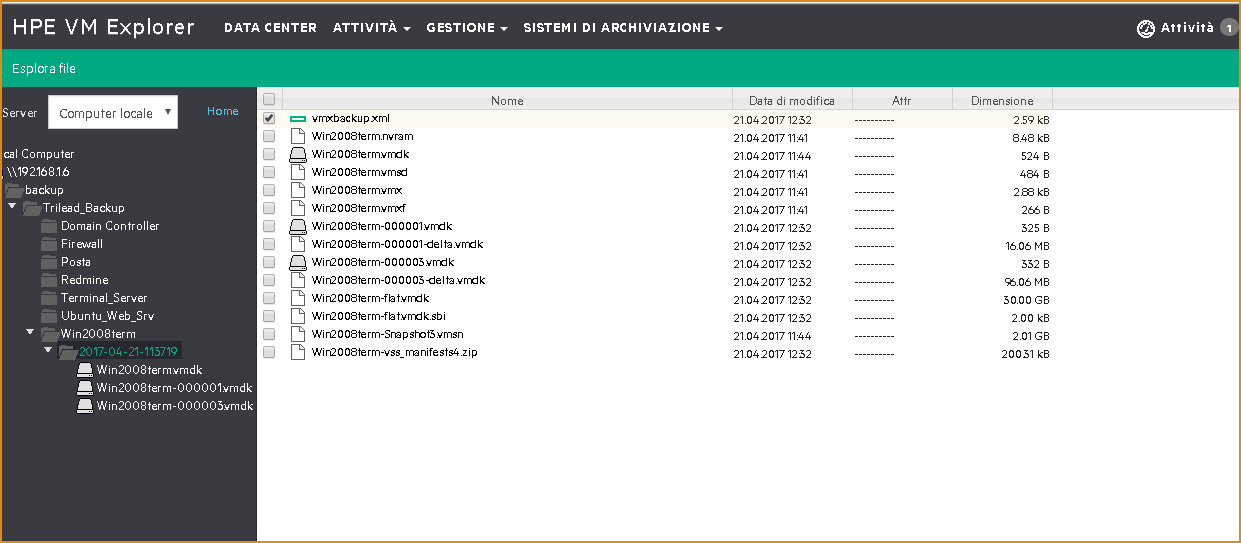1241x543 pixels.
Task: Open the Sistemi di Archiviazione menu
Action: (623, 28)
